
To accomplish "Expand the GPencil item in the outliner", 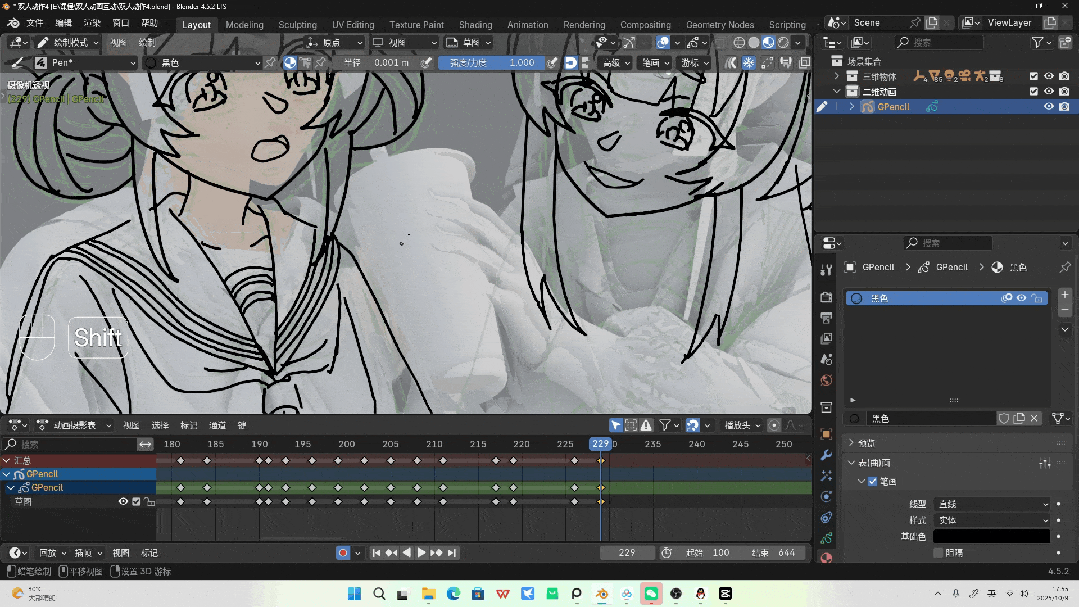I will [x=852, y=107].
